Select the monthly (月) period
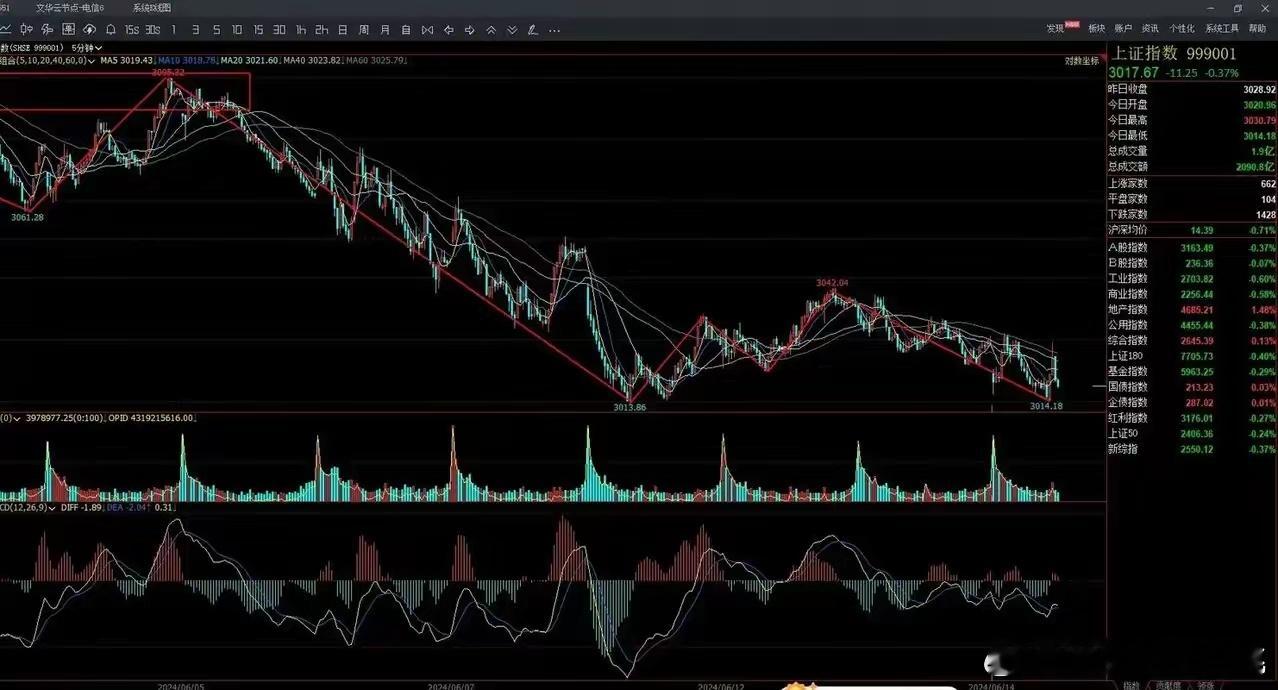Screen dimensions: 1278x690 (x=384, y=30)
